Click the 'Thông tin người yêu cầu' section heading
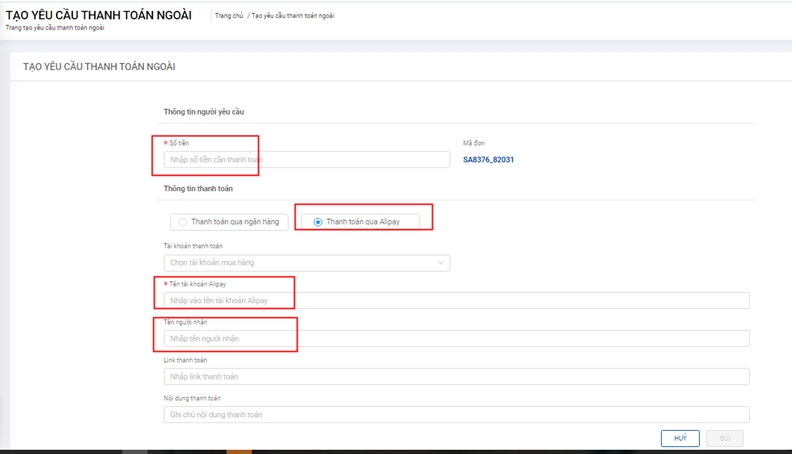The height and width of the screenshot is (454, 796). click(204, 112)
